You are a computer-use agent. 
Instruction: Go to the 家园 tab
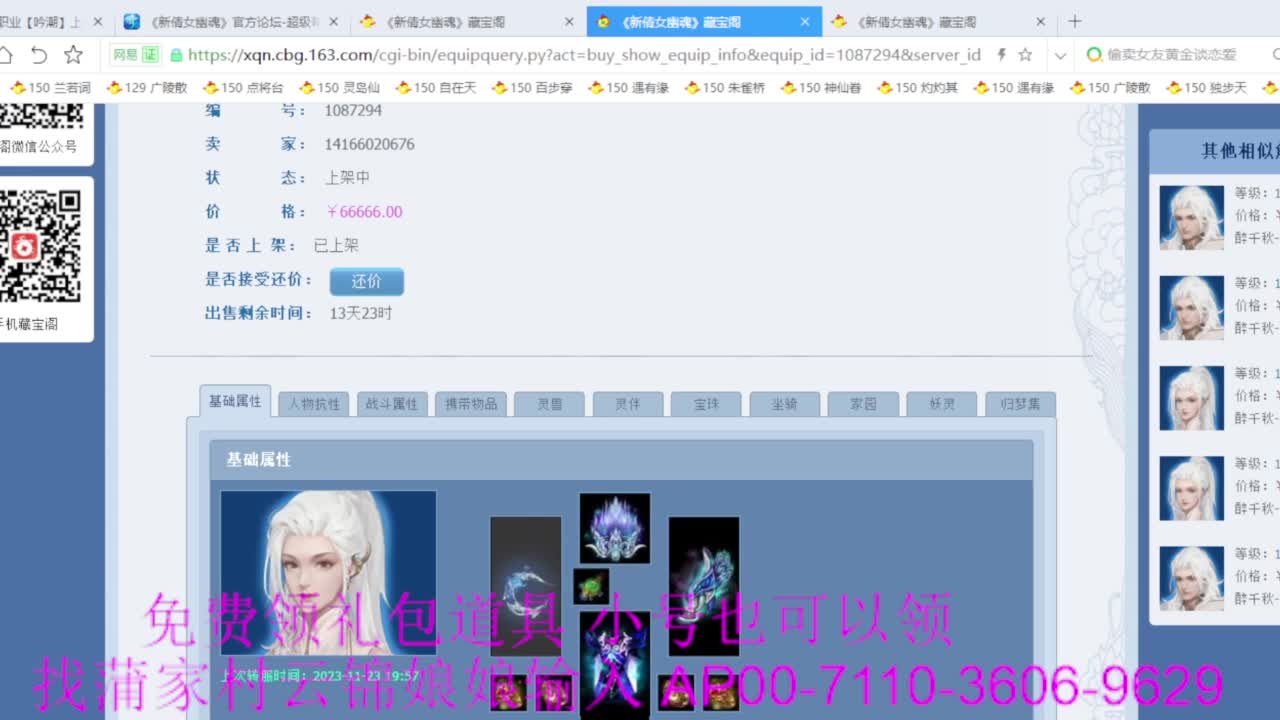(x=864, y=404)
